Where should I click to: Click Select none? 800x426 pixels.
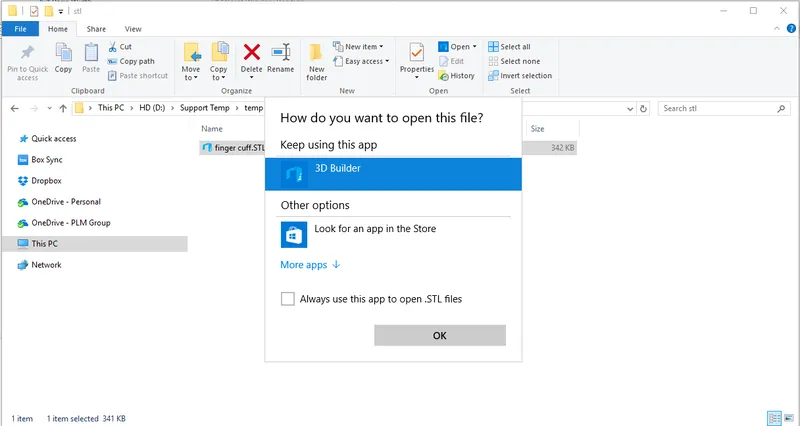point(514,61)
